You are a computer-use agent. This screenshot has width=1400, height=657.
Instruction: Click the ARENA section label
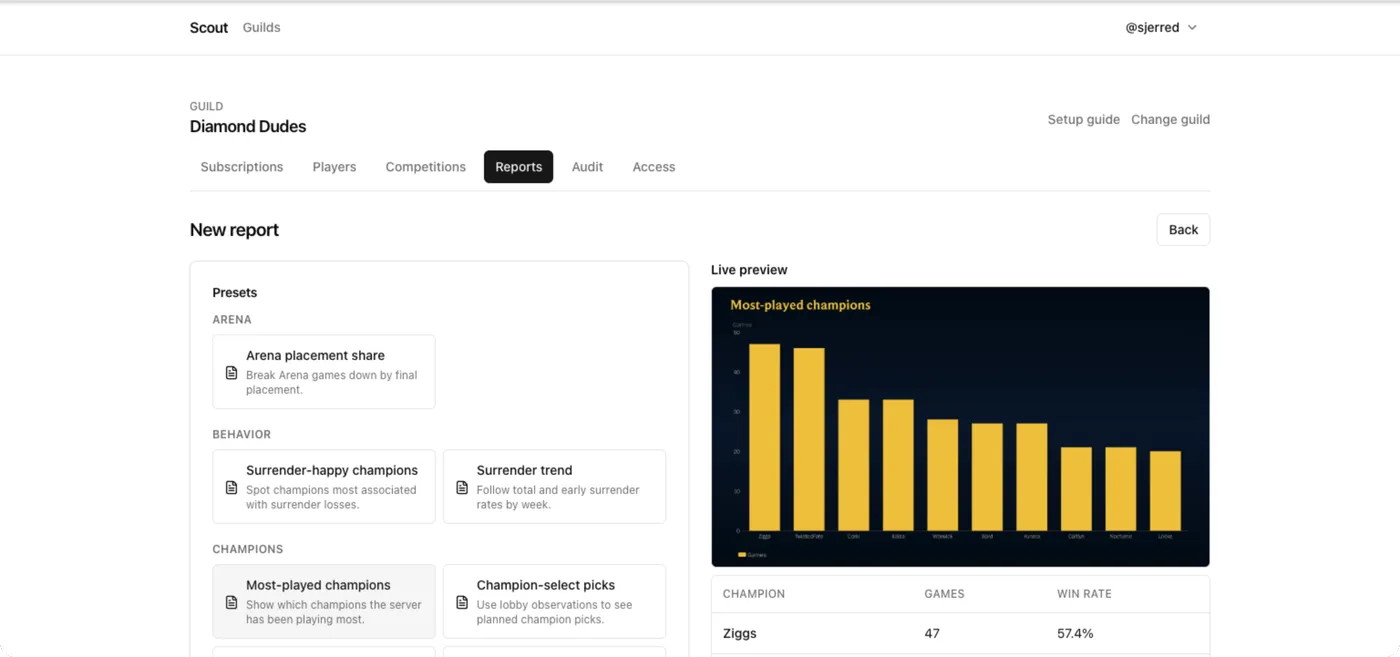point(232,320)
